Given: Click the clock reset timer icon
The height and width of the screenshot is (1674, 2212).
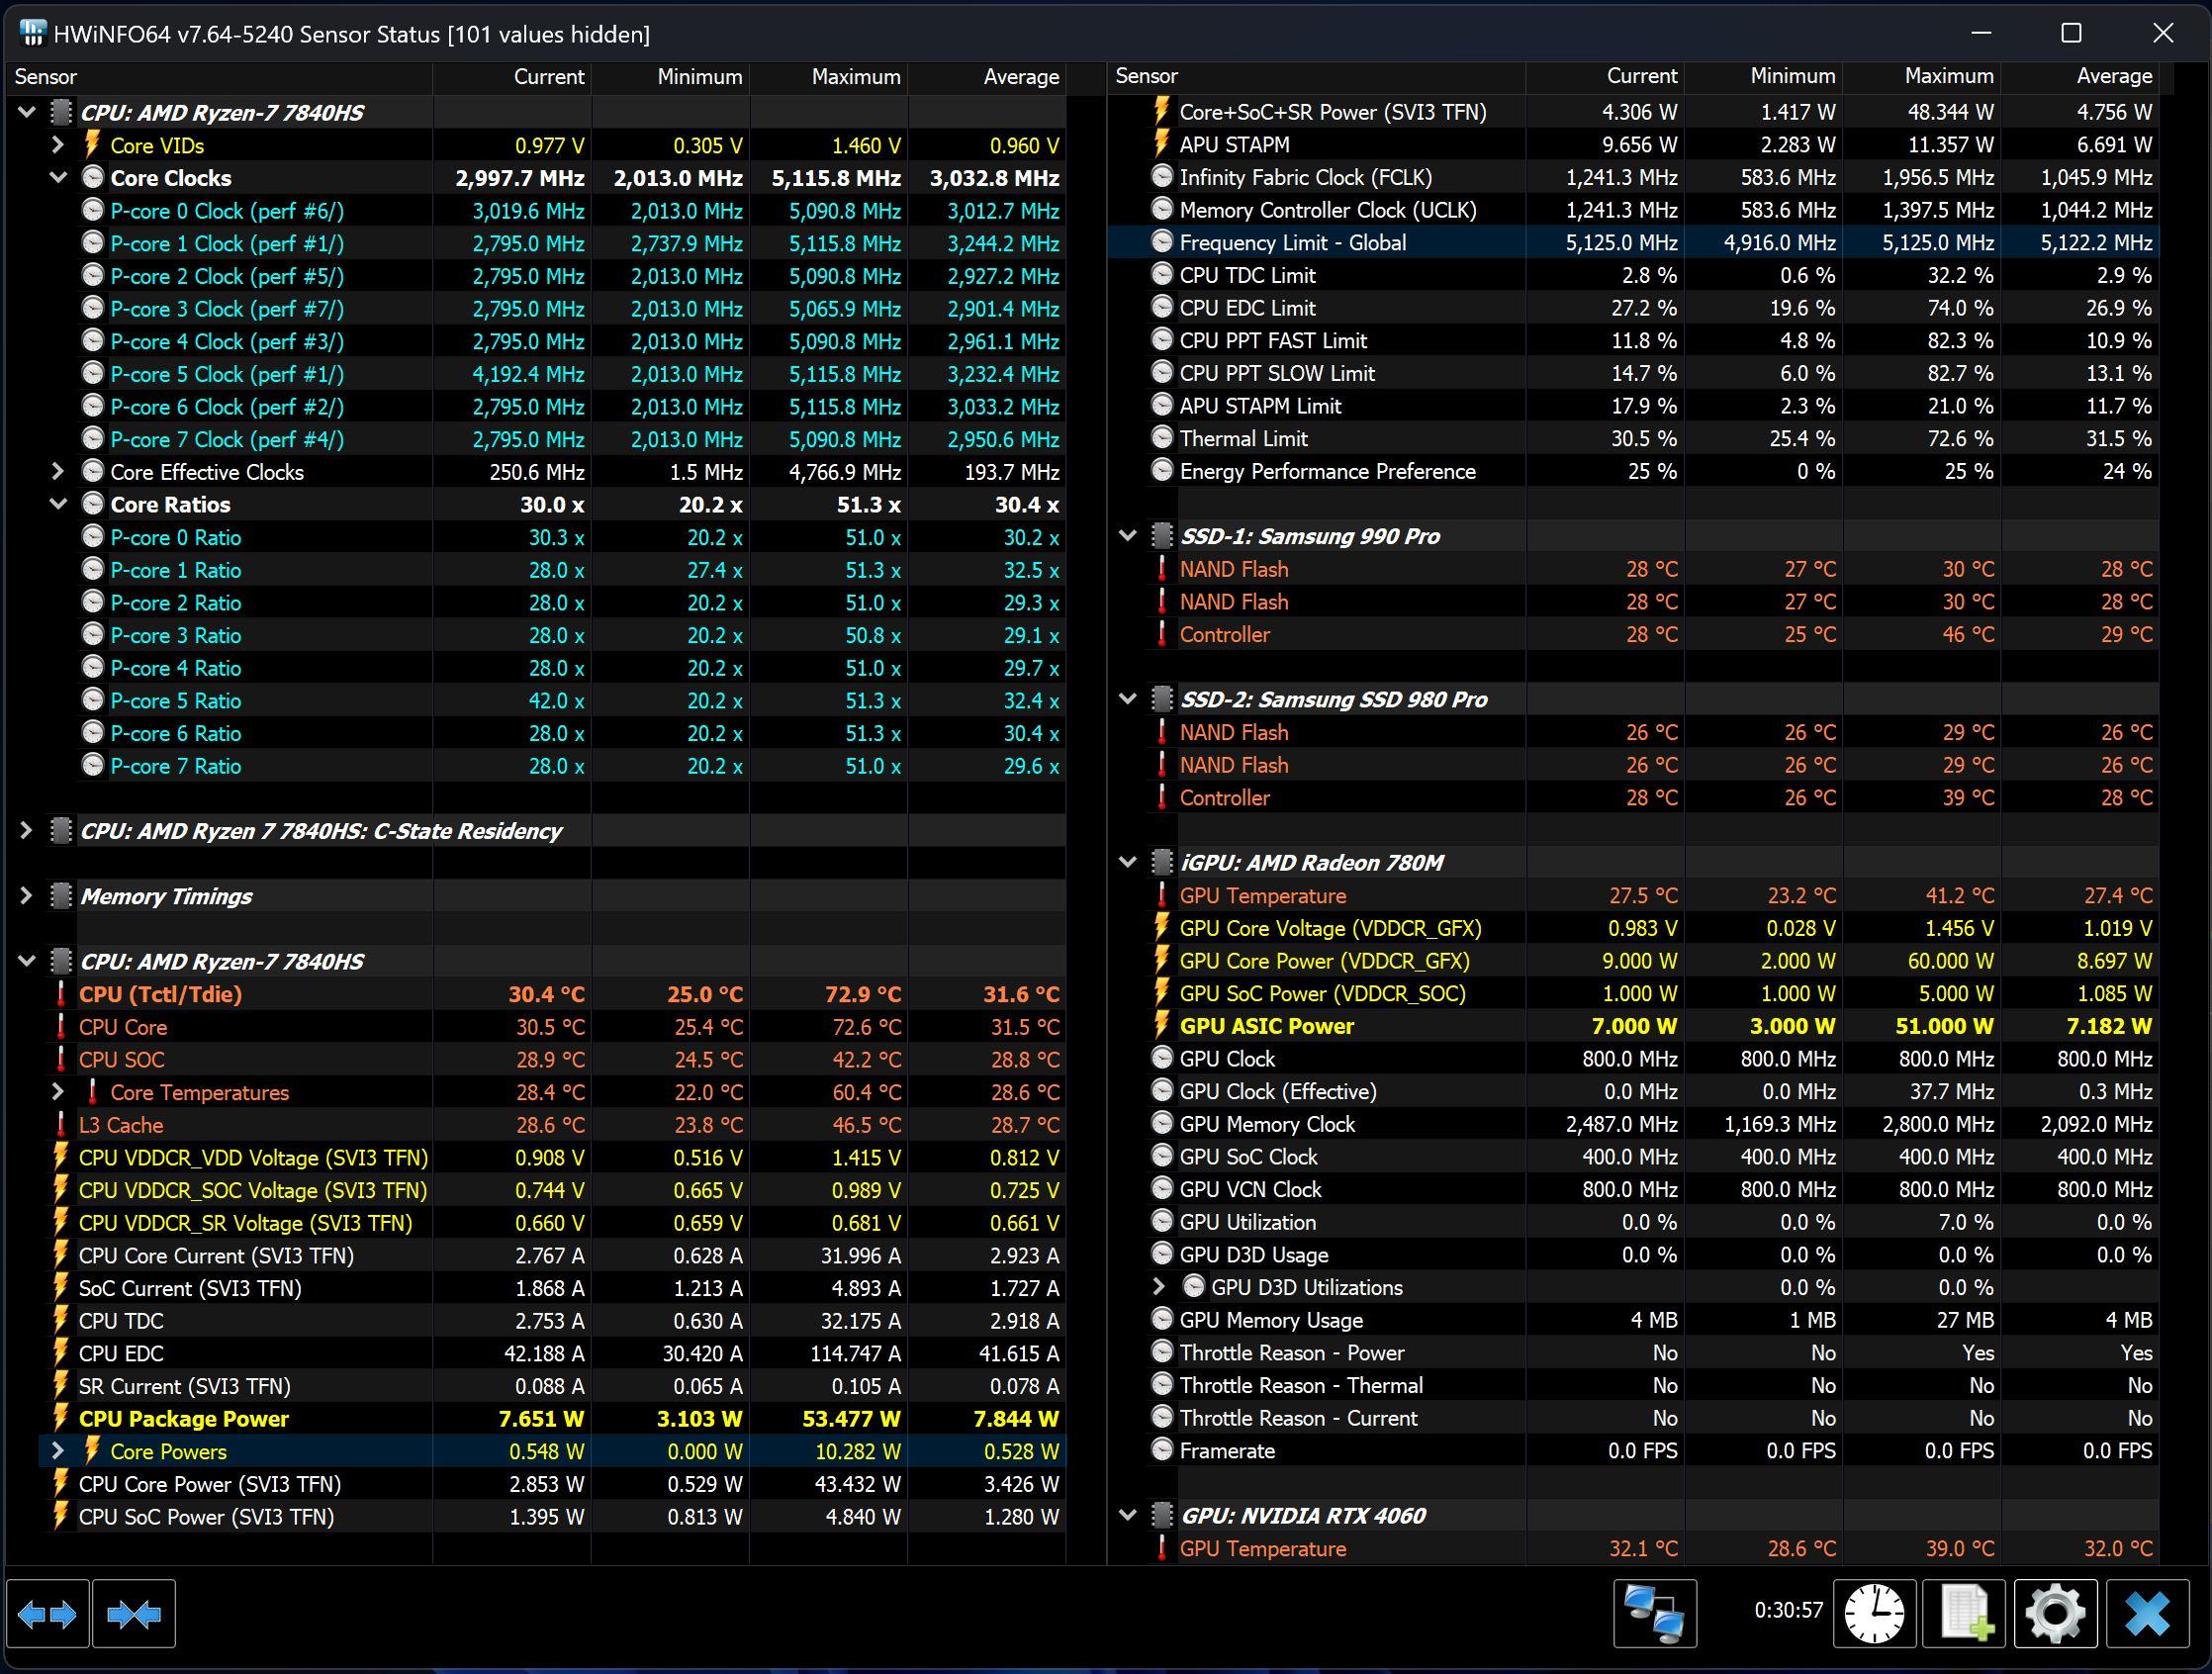Looking at the screenshot, I should click(1874, 1613).
